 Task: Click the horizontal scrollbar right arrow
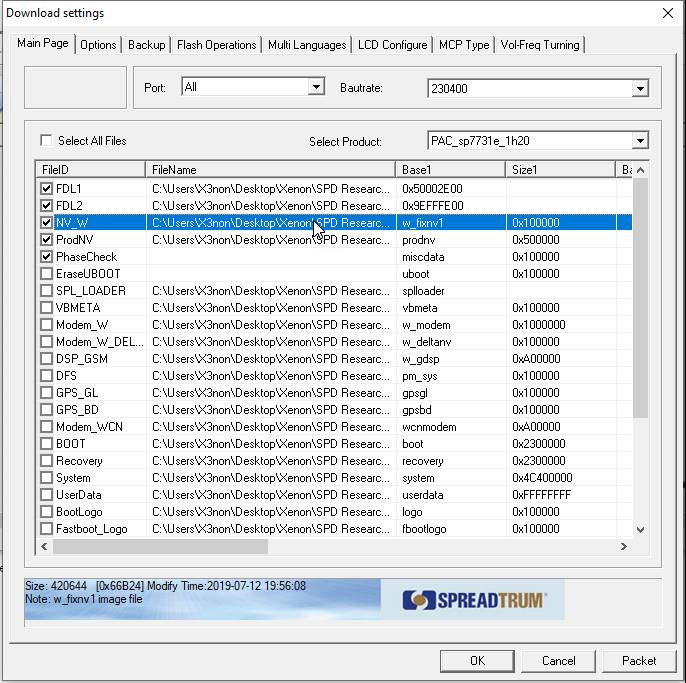624,547
